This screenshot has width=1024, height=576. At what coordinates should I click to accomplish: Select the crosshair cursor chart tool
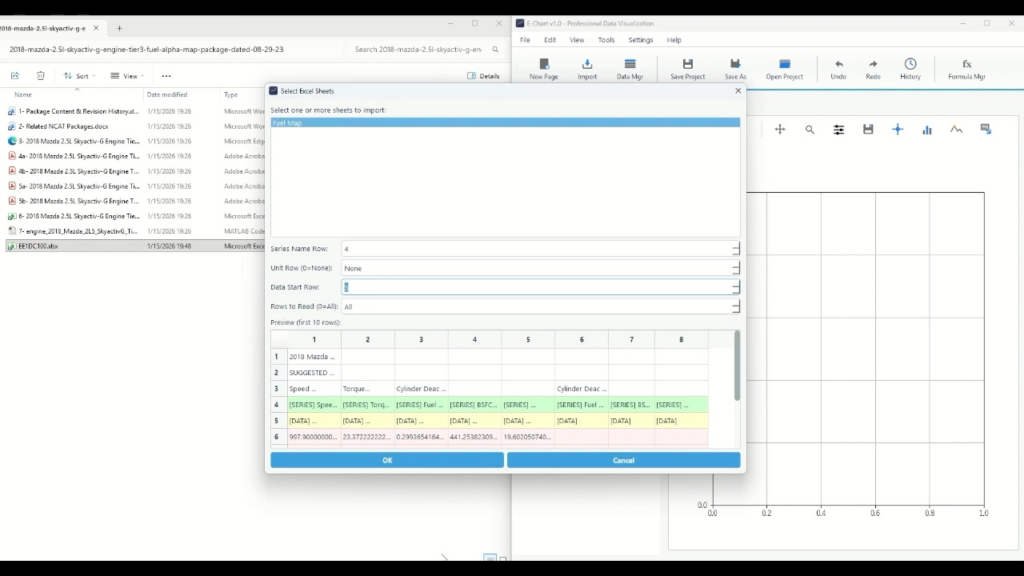click(897, 130)
